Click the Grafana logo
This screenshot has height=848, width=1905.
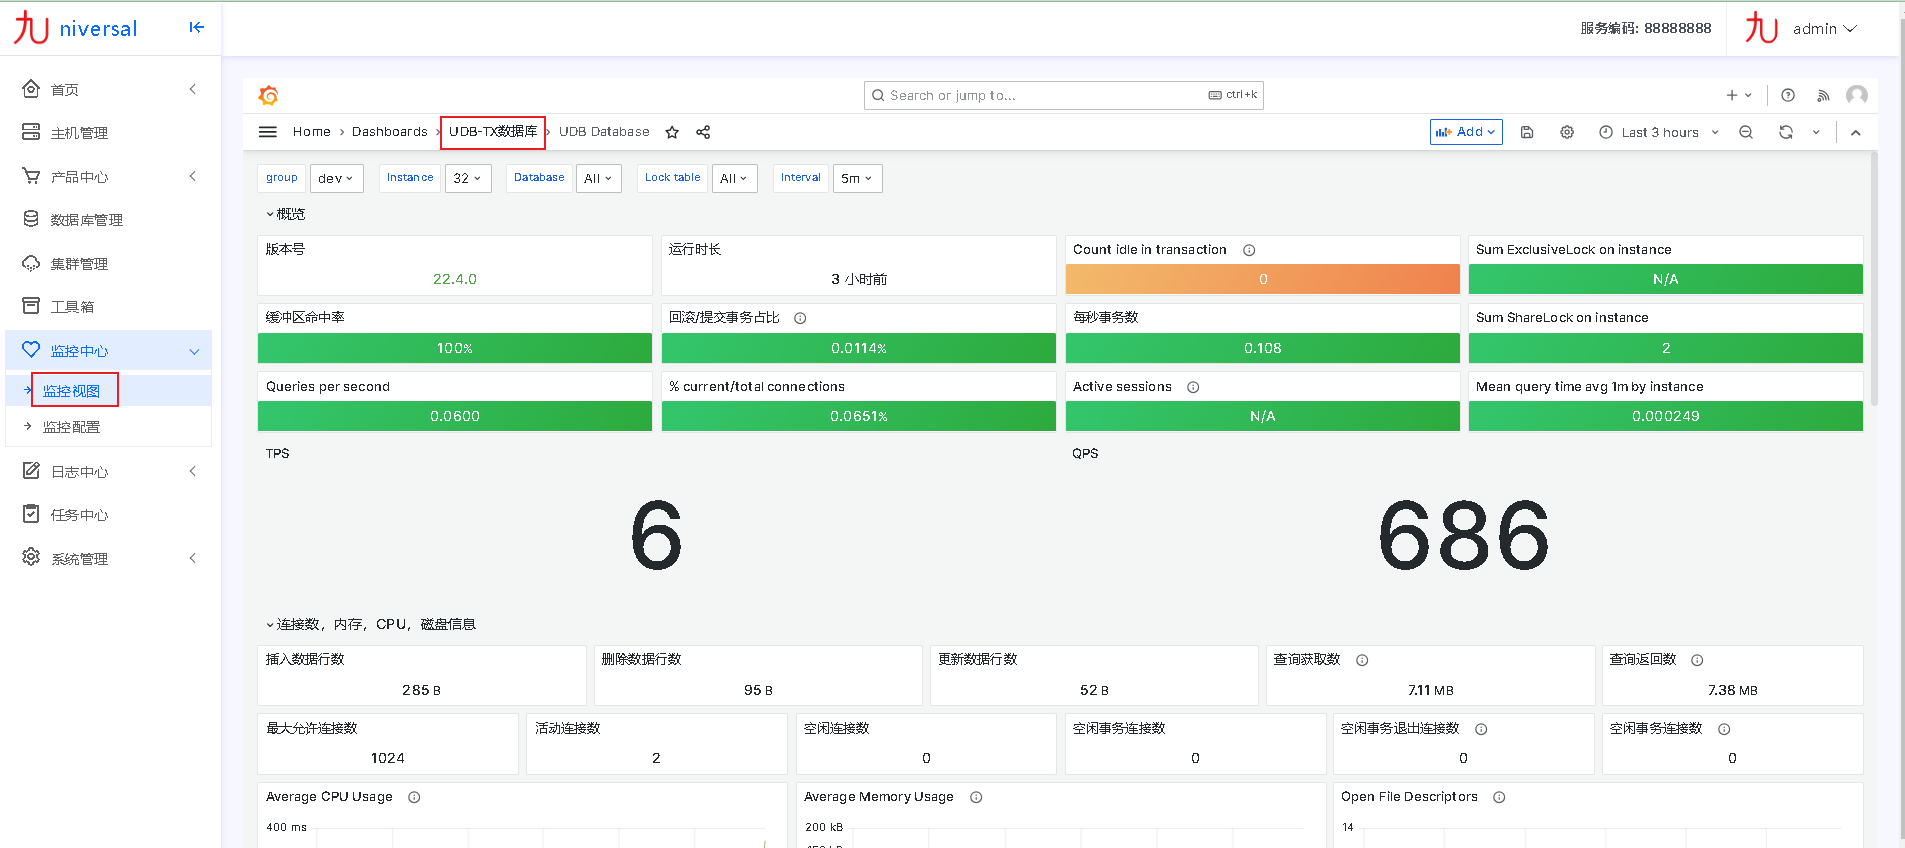coord(268,95)
